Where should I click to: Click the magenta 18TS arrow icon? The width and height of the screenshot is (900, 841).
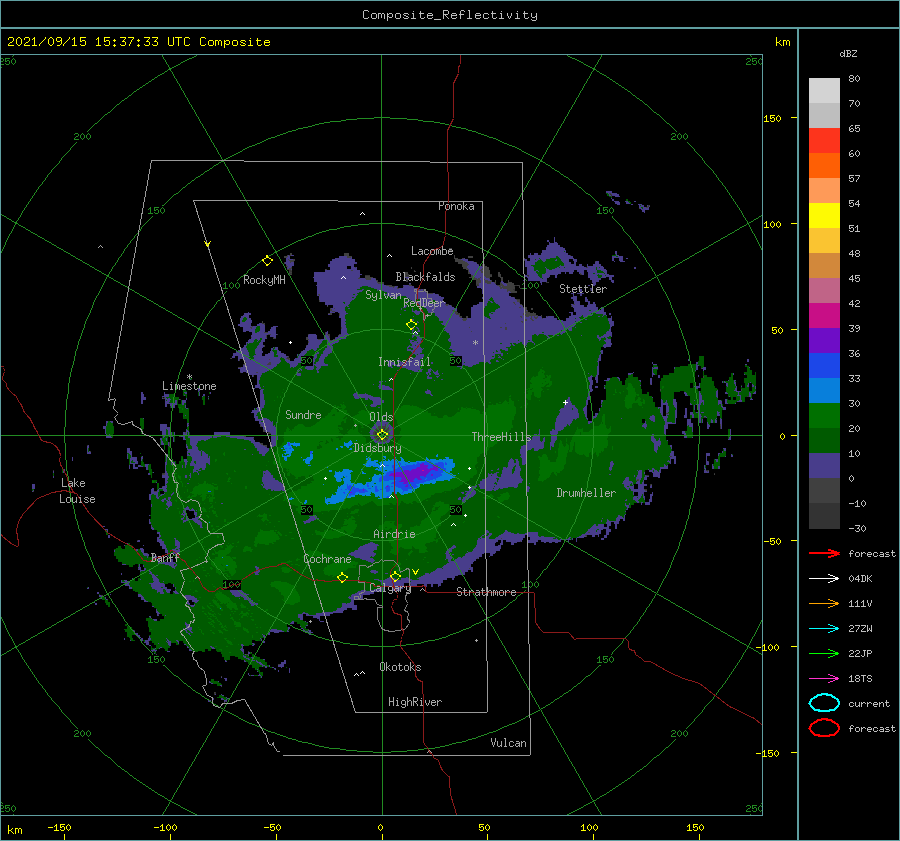coord(824,679)
